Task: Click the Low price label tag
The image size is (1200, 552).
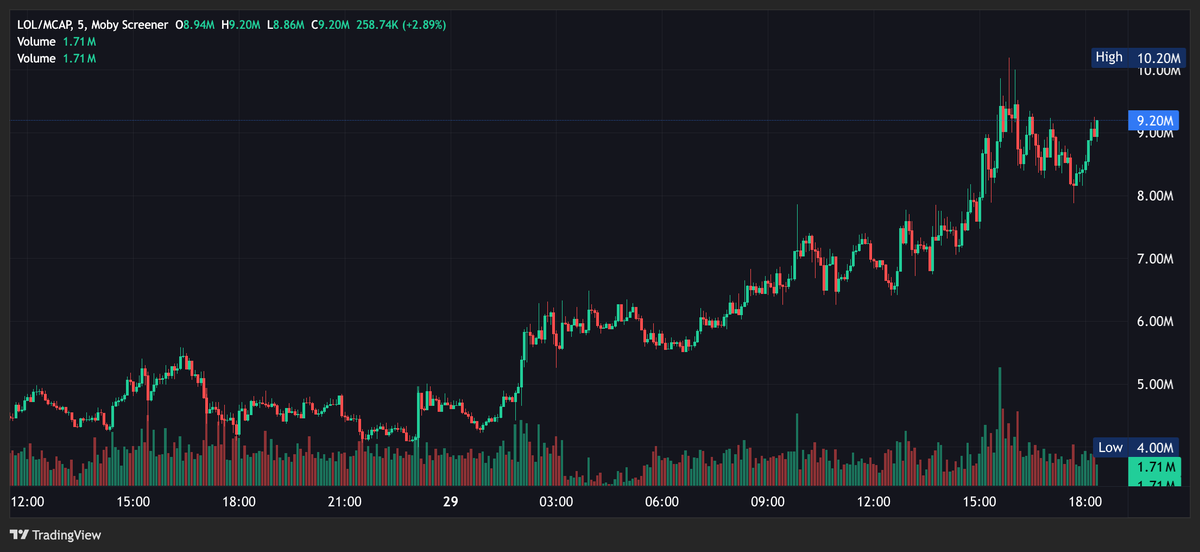Action: (x=1110, y=447)
